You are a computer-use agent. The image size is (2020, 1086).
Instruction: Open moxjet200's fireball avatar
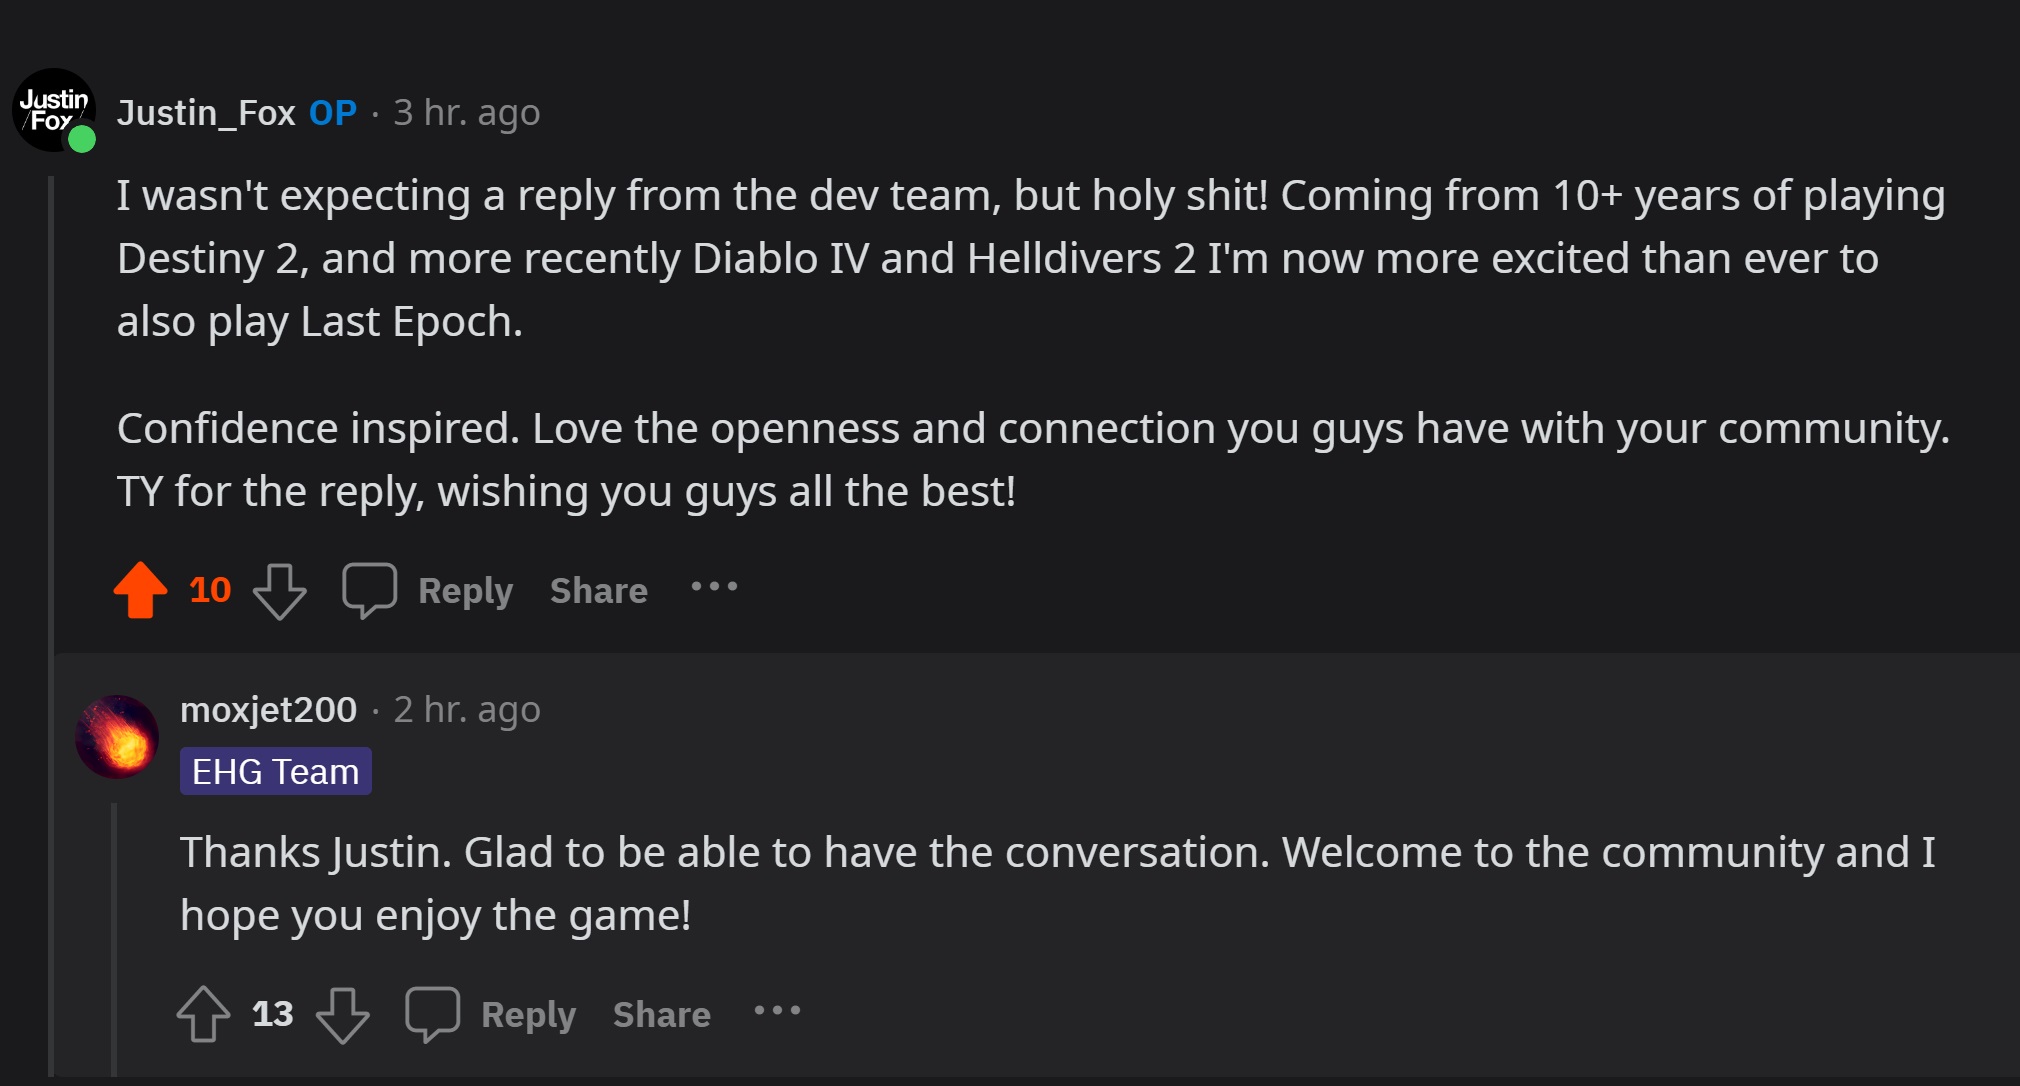pos(117,737)
